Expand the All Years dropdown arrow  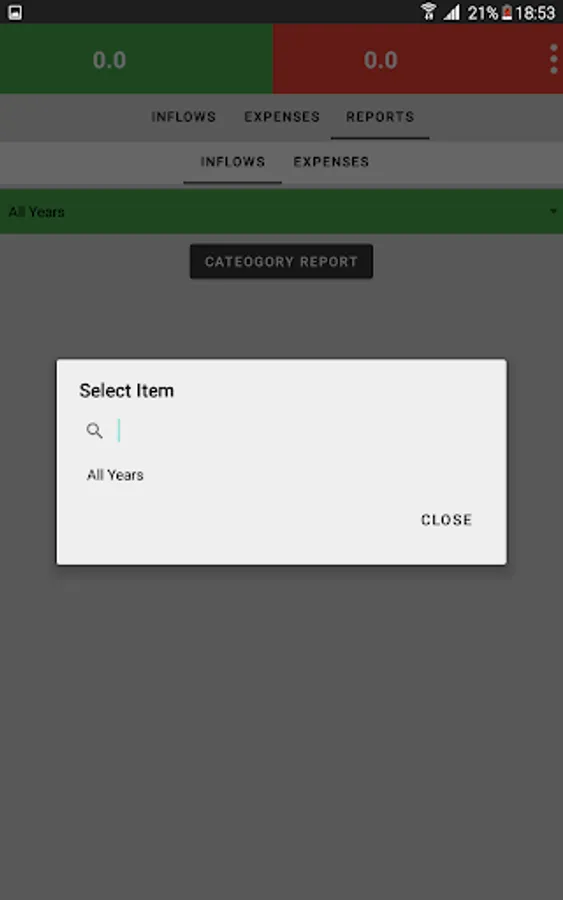click(x=553, y=211)
